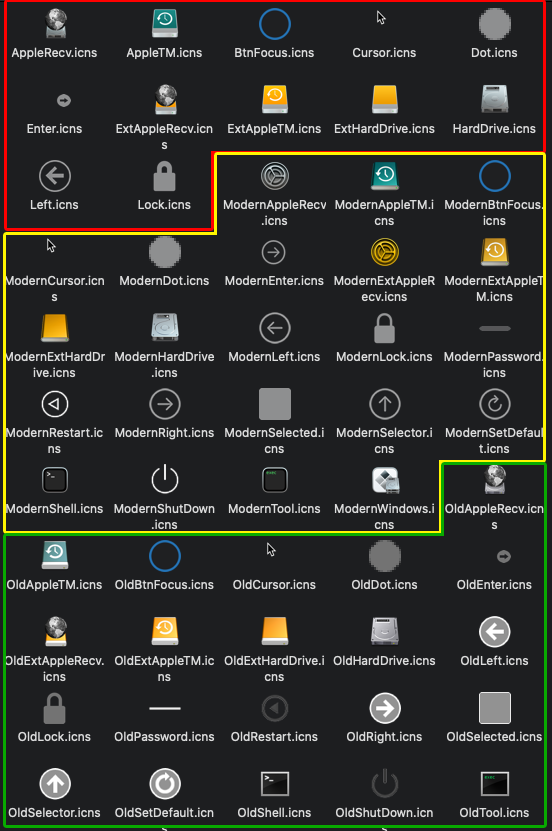
Task: Select the OldRestart.icns dark triangle icon
Action: pos(274,708)
